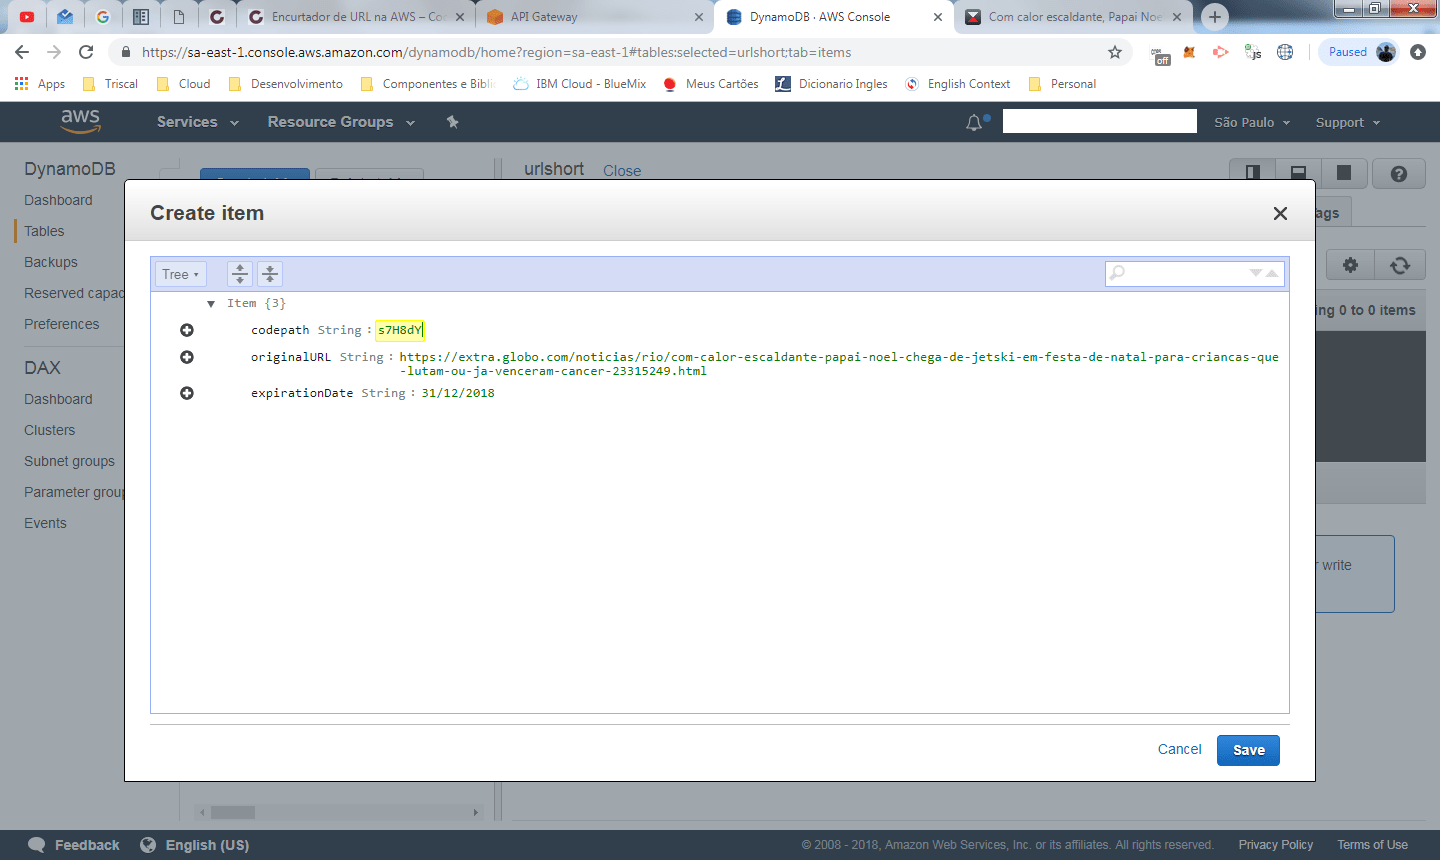Go back in browser history
1440x860 pixels.
coord(22,52)
